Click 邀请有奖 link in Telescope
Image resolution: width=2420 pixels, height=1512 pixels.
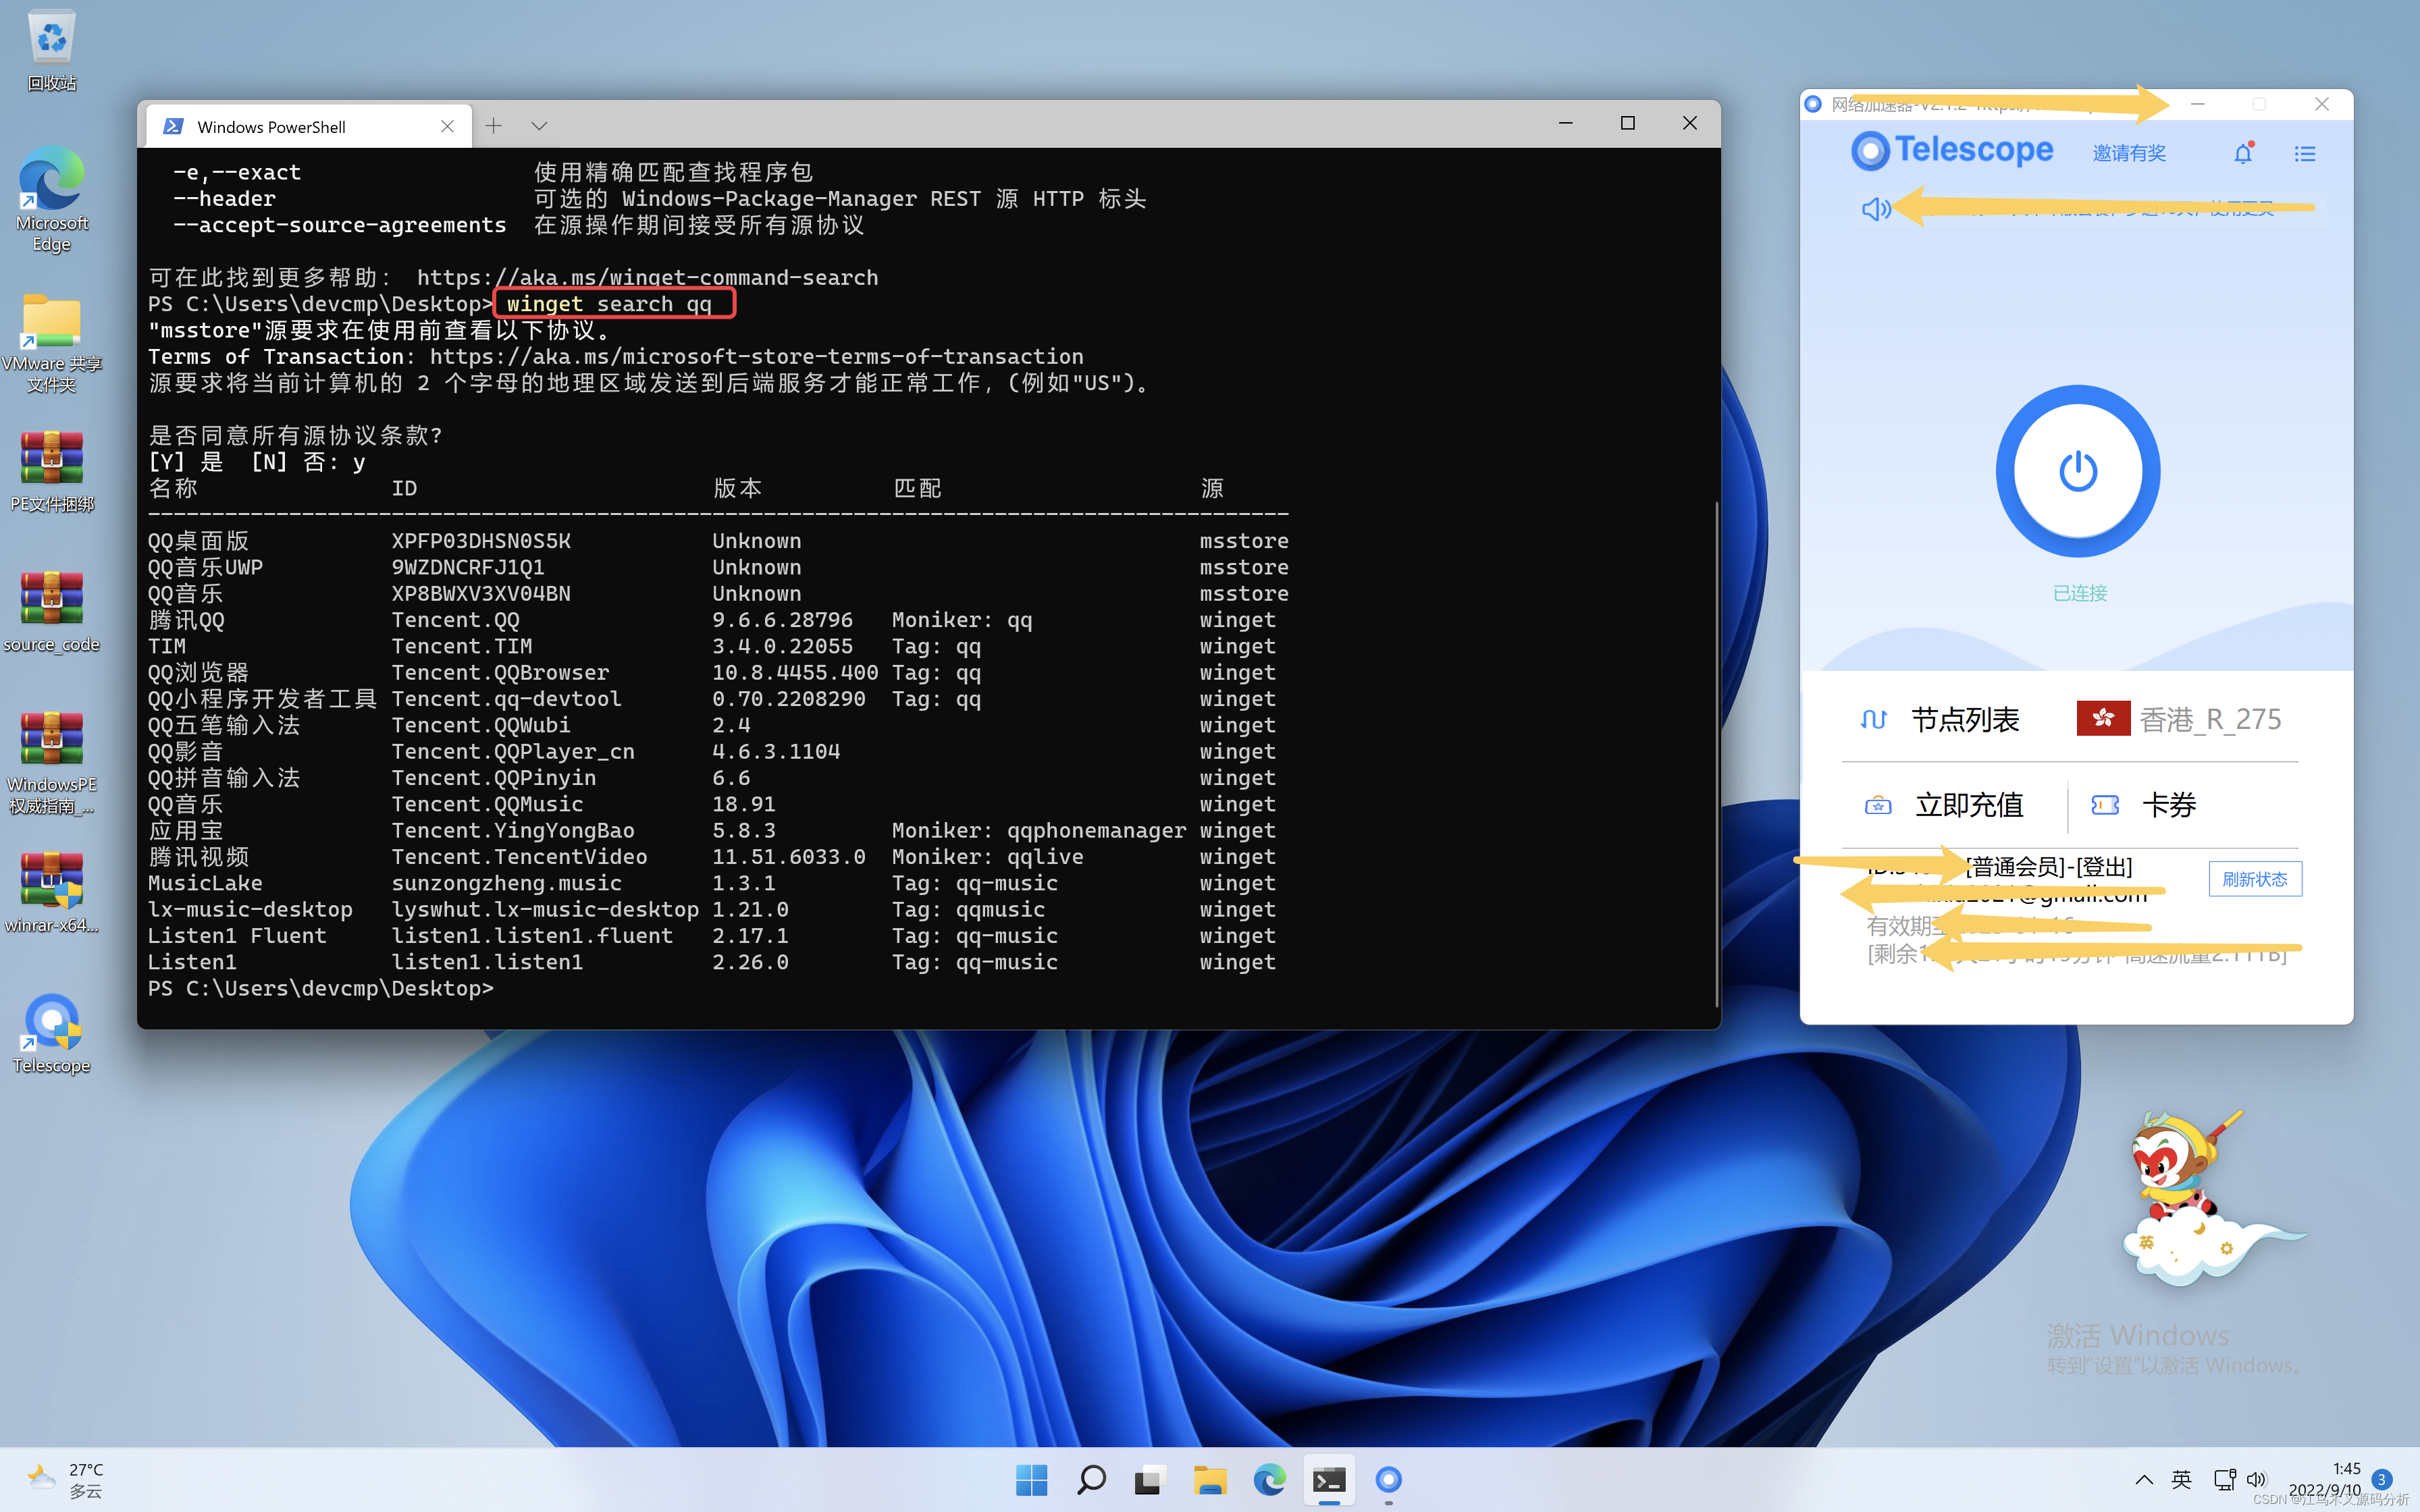[x=2129, y=153]
